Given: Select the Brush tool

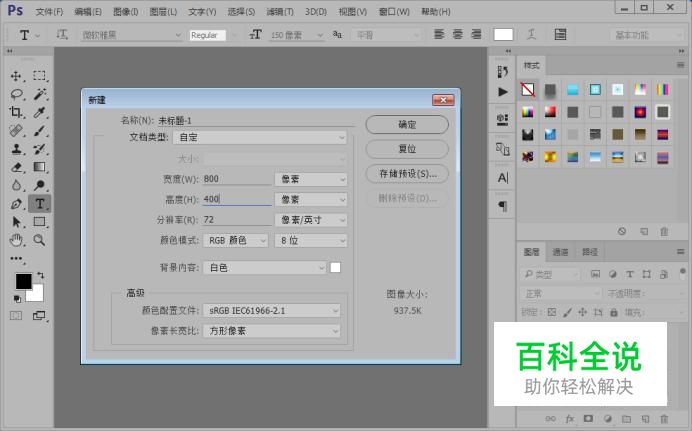Looking at the screenshot, I should click(x=40, y=131).
